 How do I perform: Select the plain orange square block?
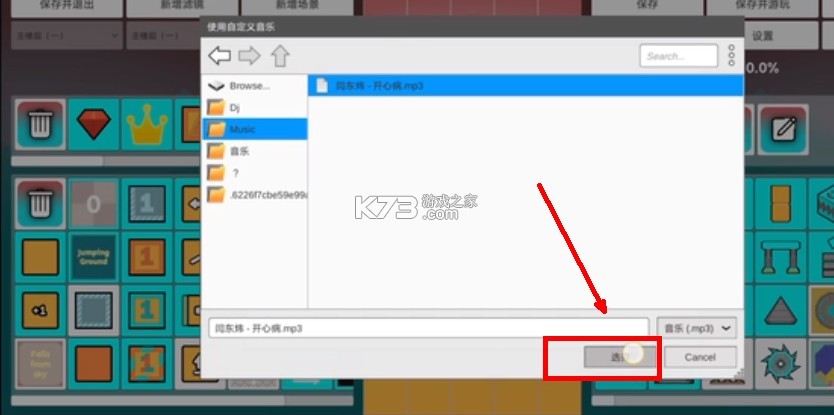pyautogui.click(x=94, y=363)
